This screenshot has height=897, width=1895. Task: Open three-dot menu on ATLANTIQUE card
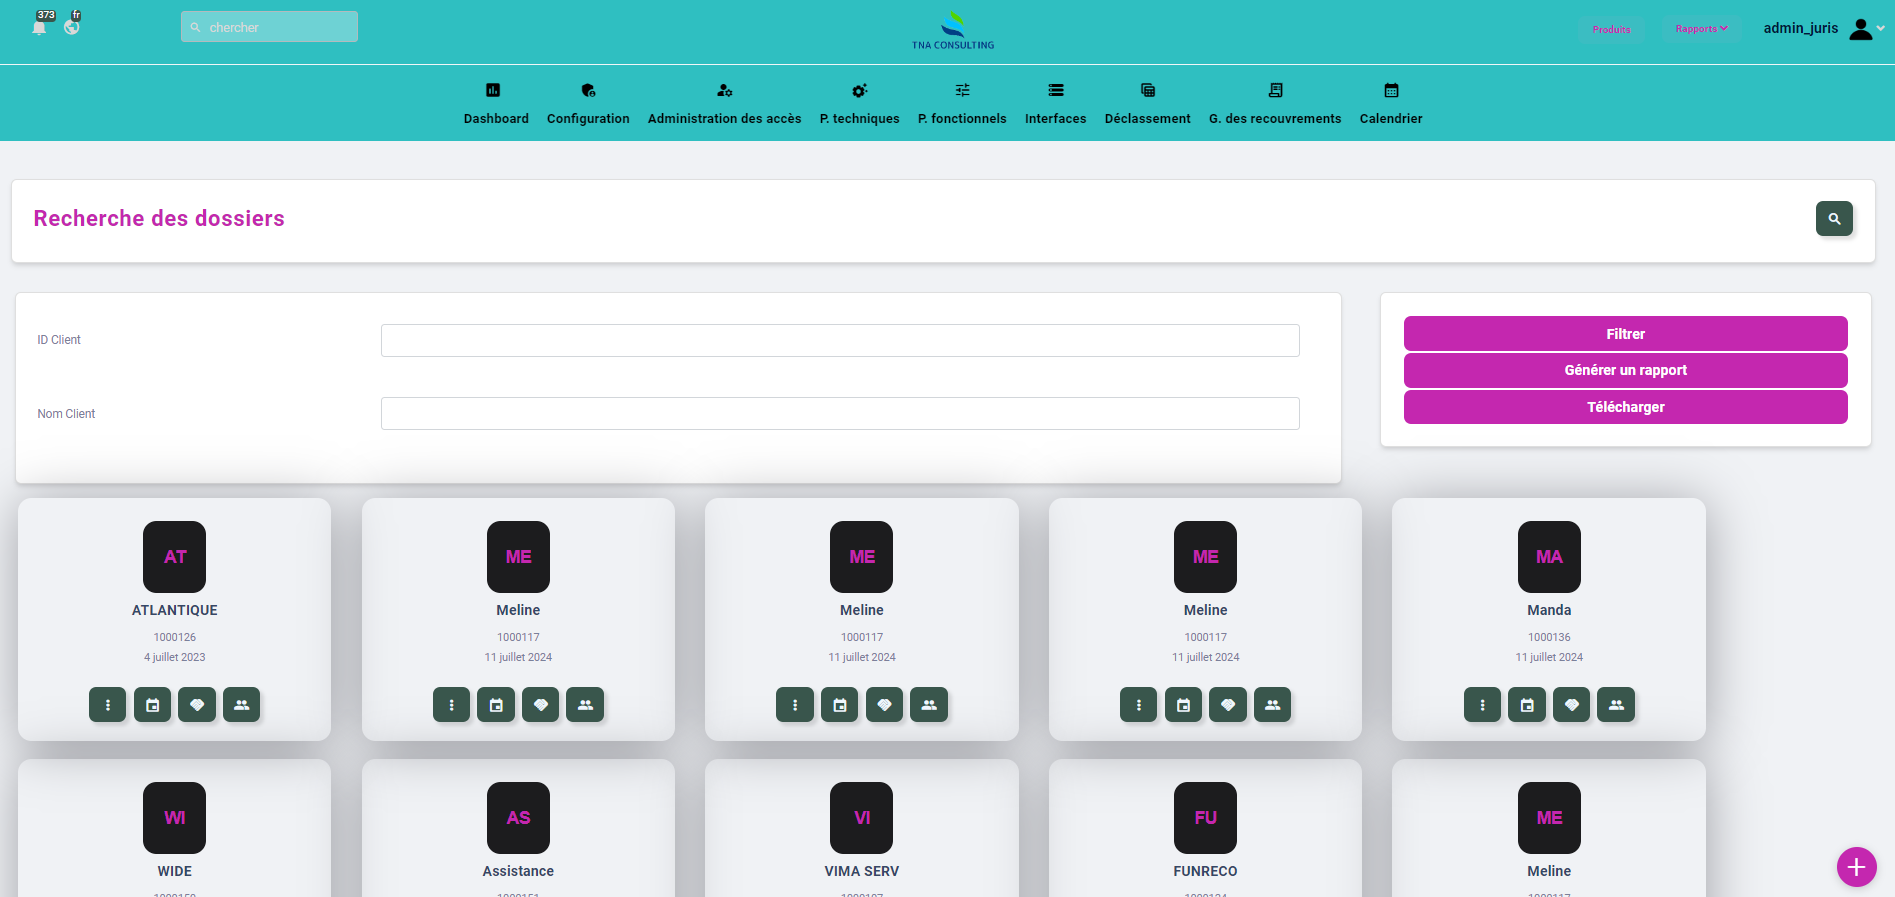click(108, 705)
